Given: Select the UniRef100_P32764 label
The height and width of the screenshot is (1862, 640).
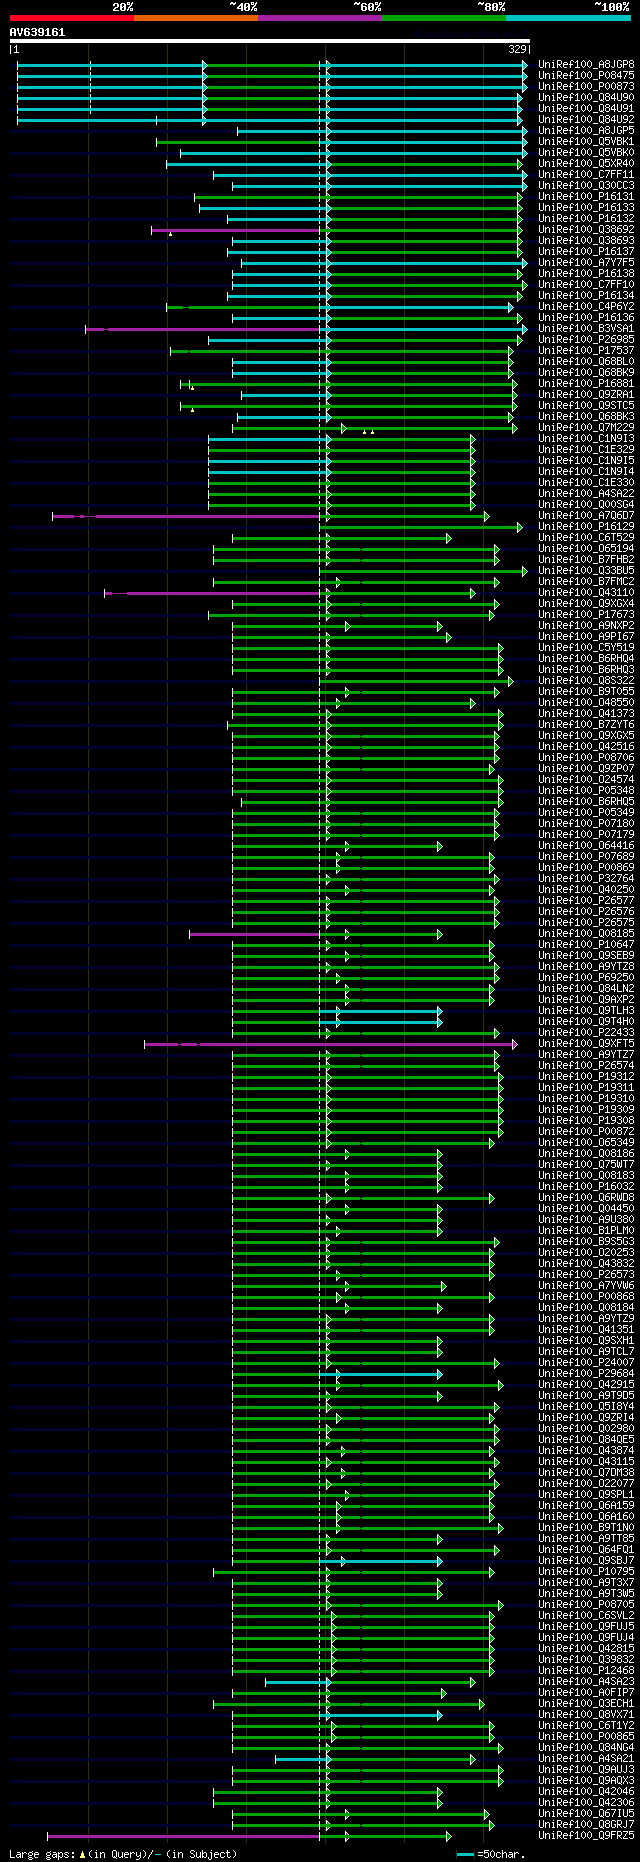Looking at the screenshot, I should [x=586, y=878].
